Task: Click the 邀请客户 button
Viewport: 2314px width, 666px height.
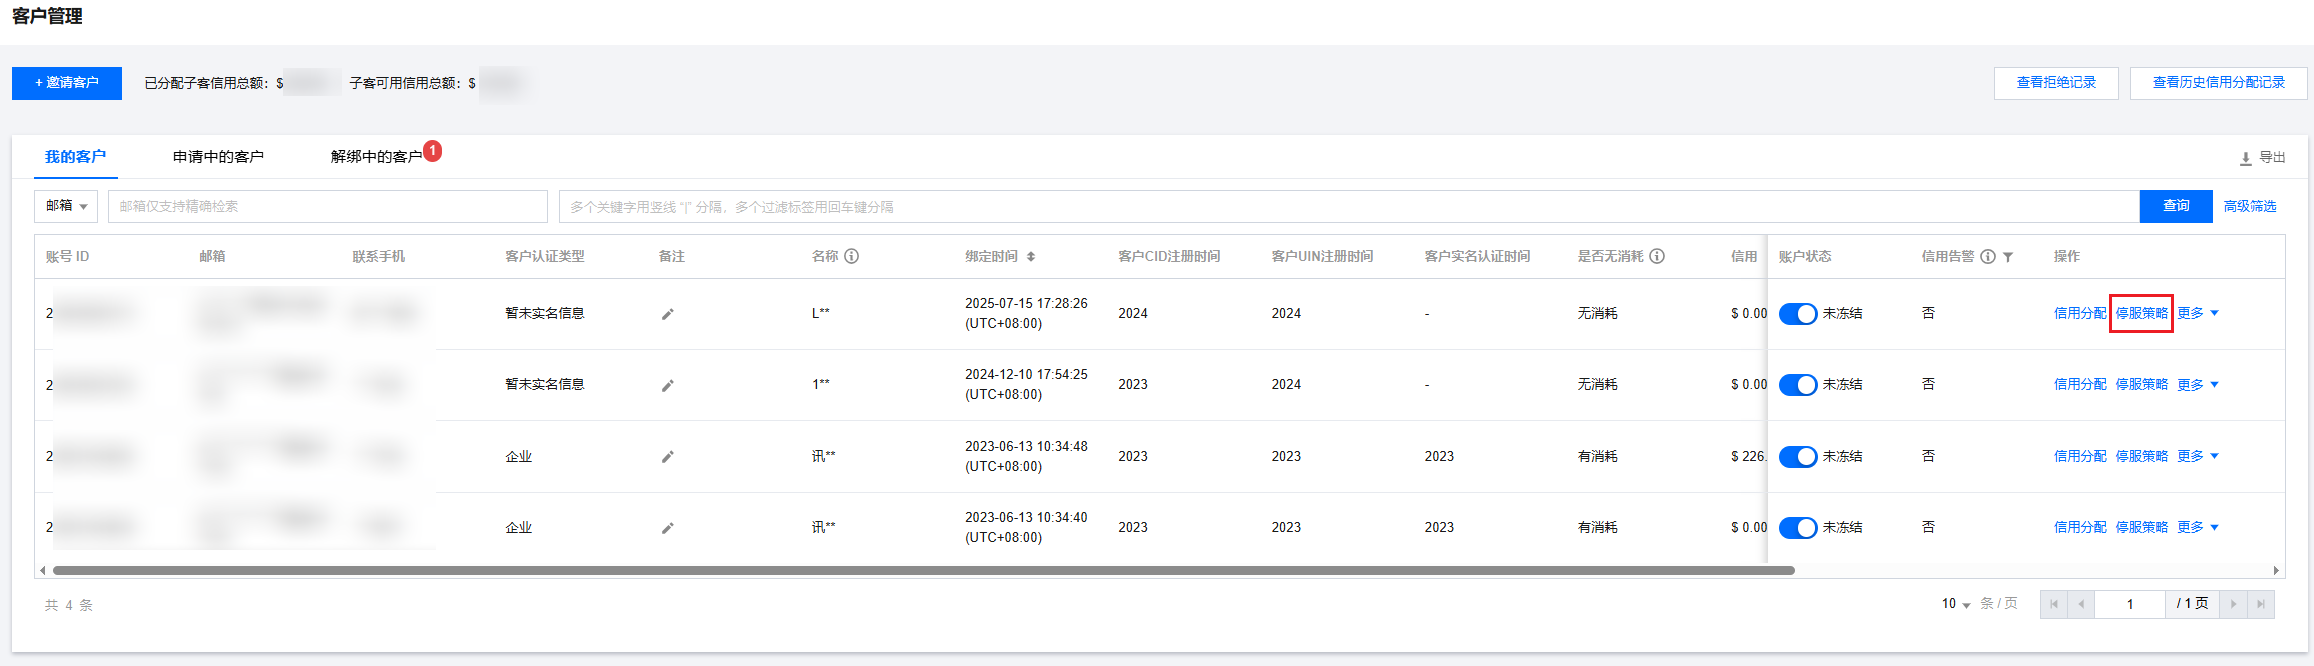Action: click(67, 83)
